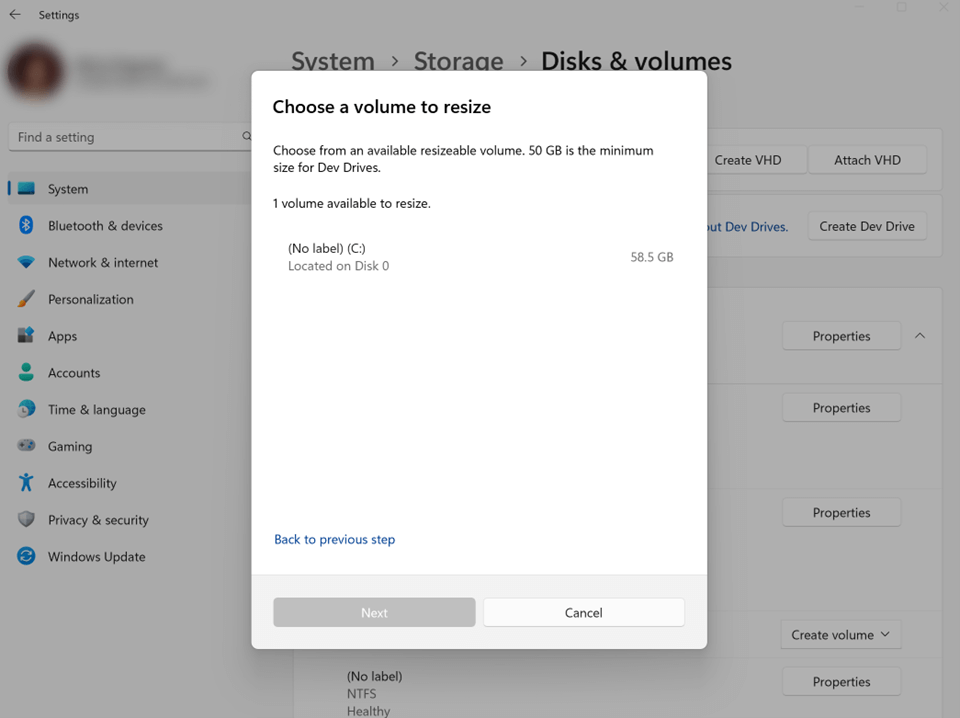Viewport: 960px width, 718px height.
Task: Click the Create Dev Drive button
Action: (x=866, y=226)
